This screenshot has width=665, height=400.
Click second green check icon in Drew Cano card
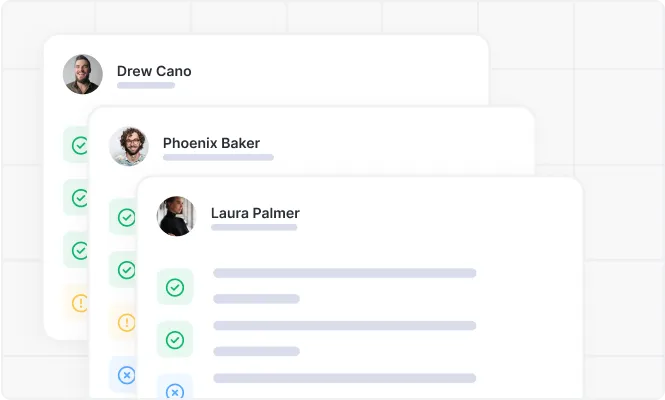[79, 198]
